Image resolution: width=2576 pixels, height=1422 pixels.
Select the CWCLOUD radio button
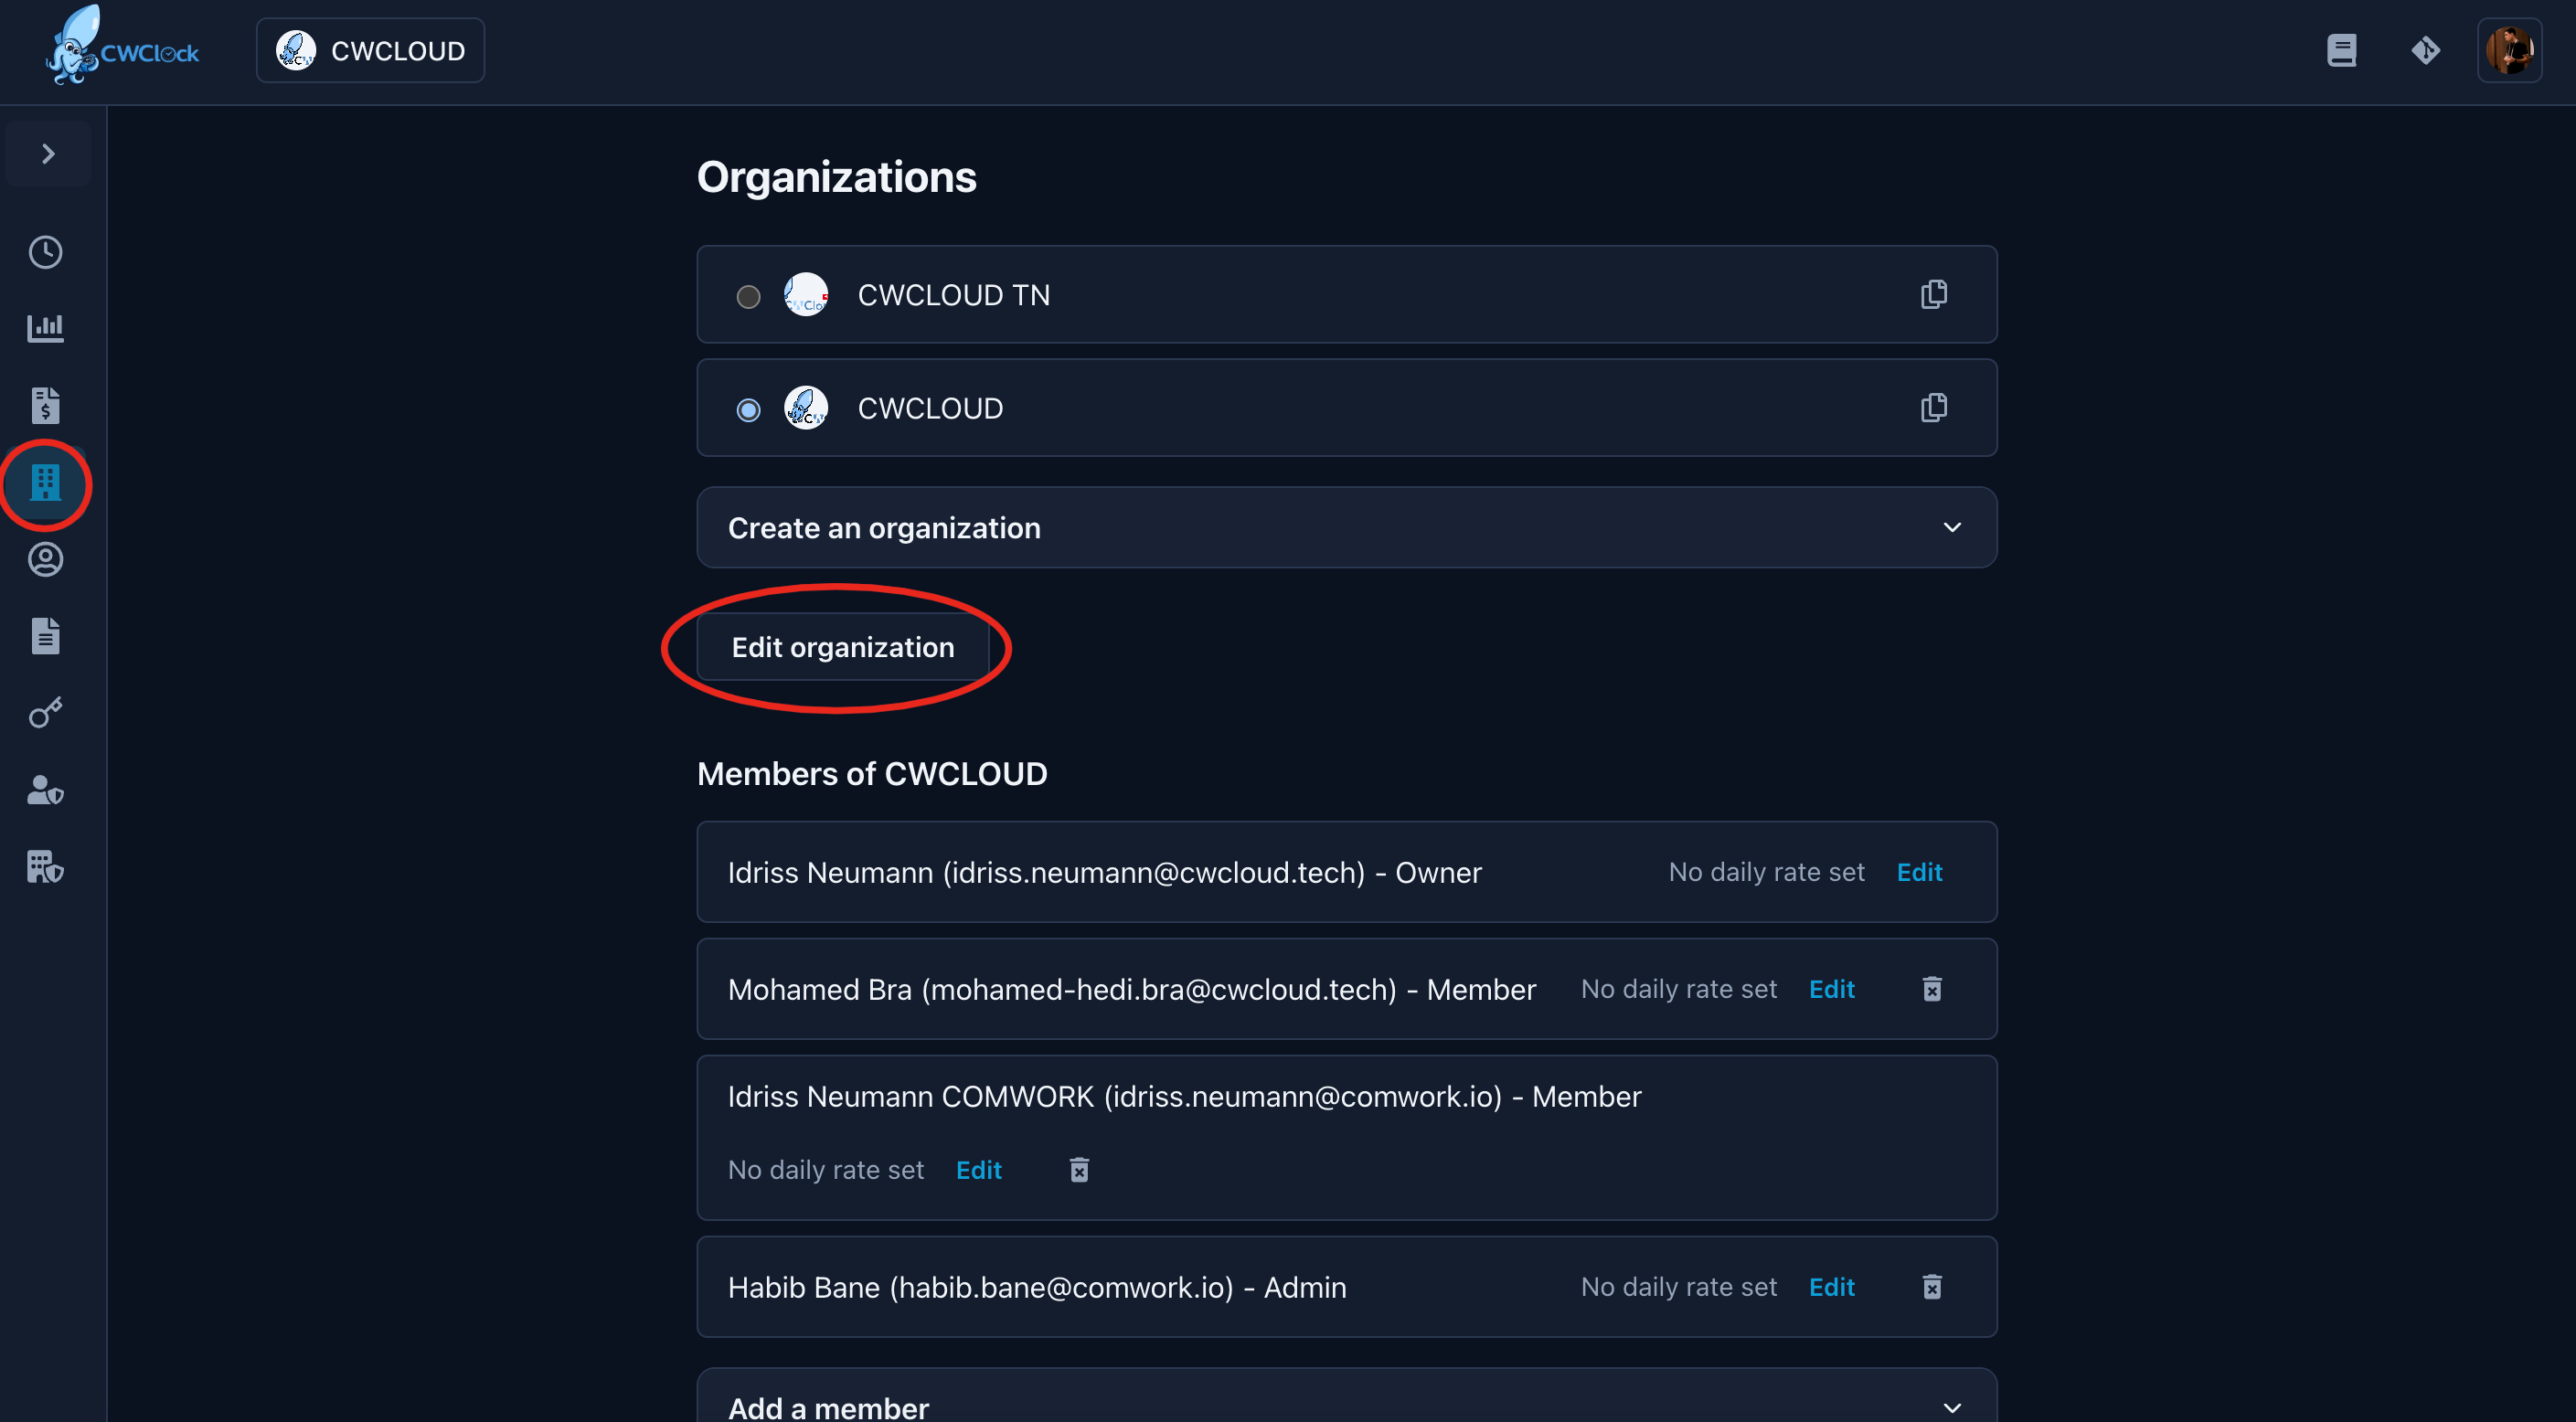click(748, 409)
